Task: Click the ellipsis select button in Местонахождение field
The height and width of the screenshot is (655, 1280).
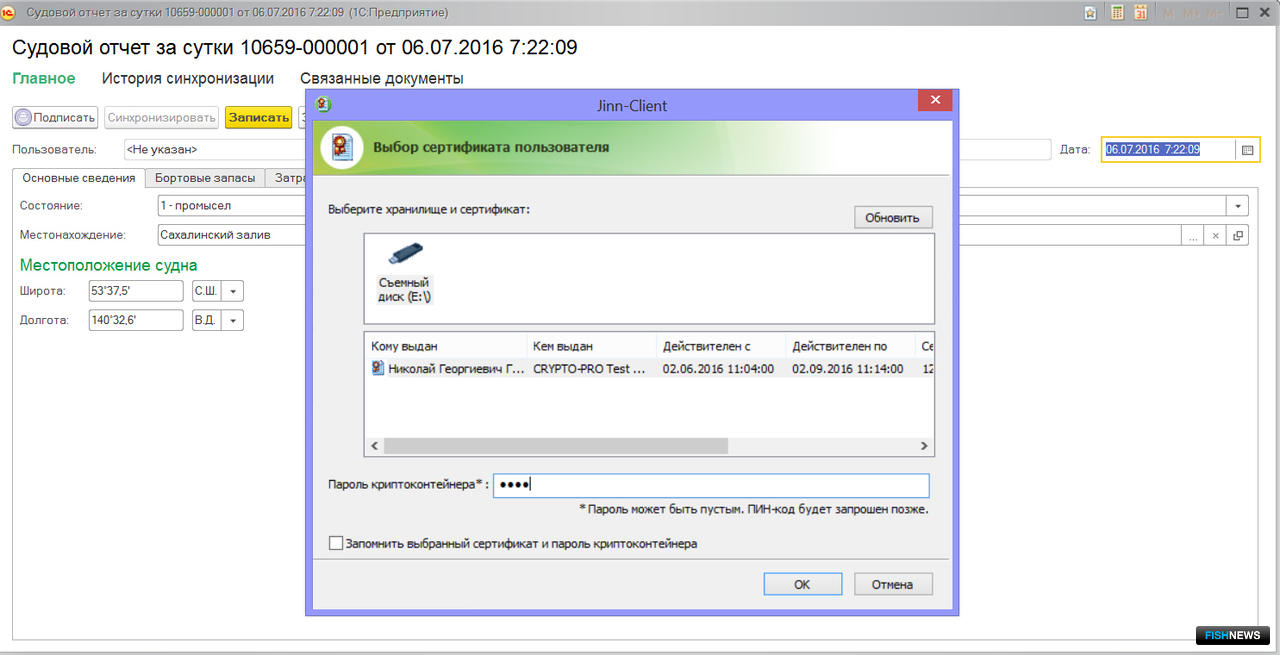Action: point(1192,236)
